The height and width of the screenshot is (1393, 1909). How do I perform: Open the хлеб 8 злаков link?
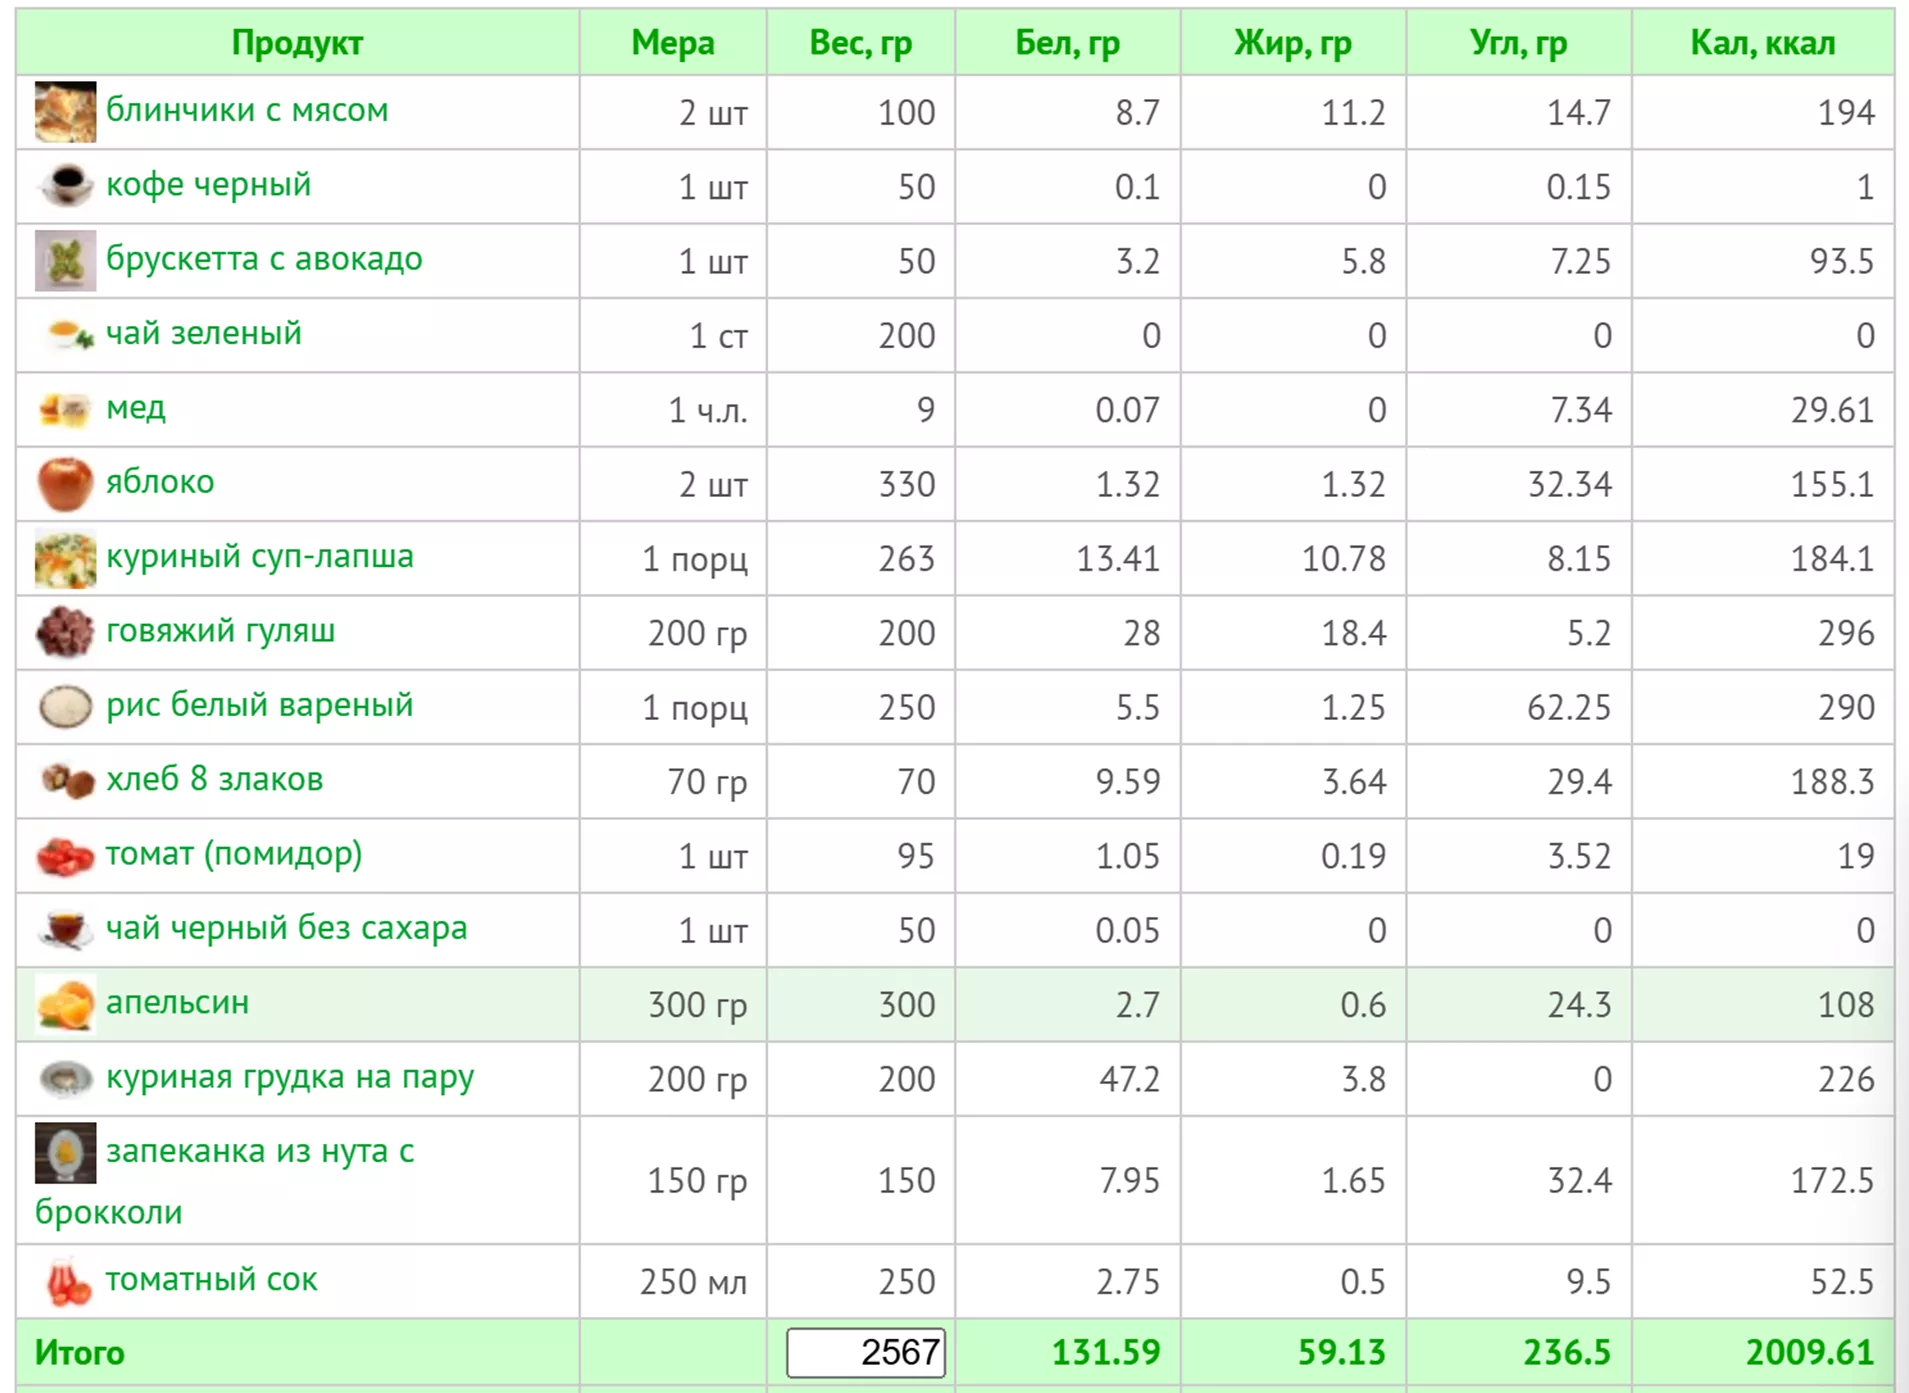pyautogui.click(x=214, y=780)
